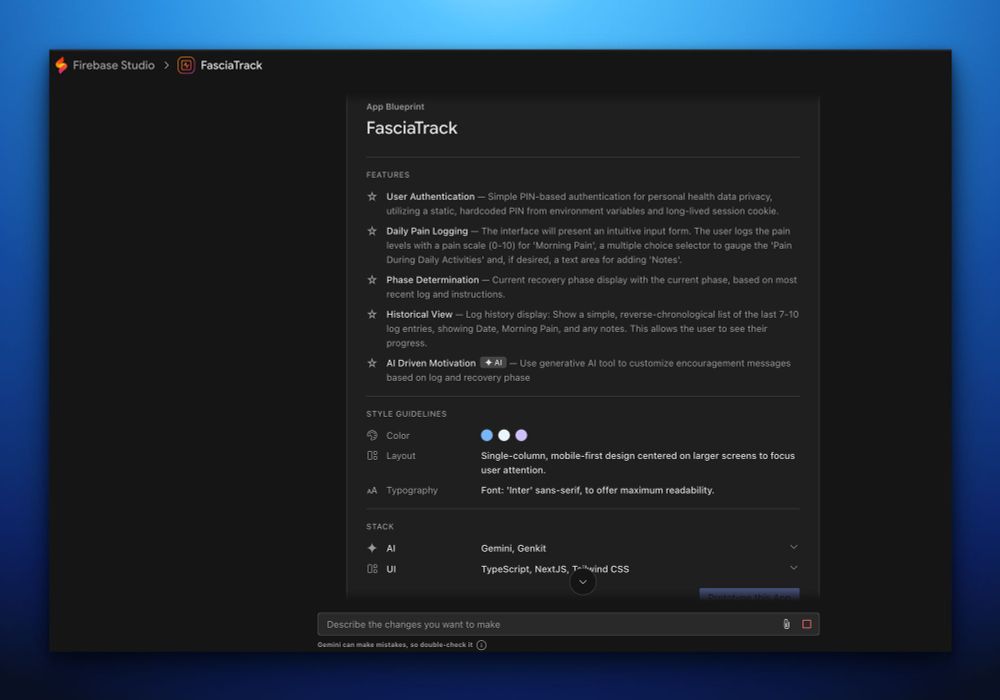This screenshot has height=700, width=1000.
Task: Click the layout icon next to Layout
Action: coord(372,455)
